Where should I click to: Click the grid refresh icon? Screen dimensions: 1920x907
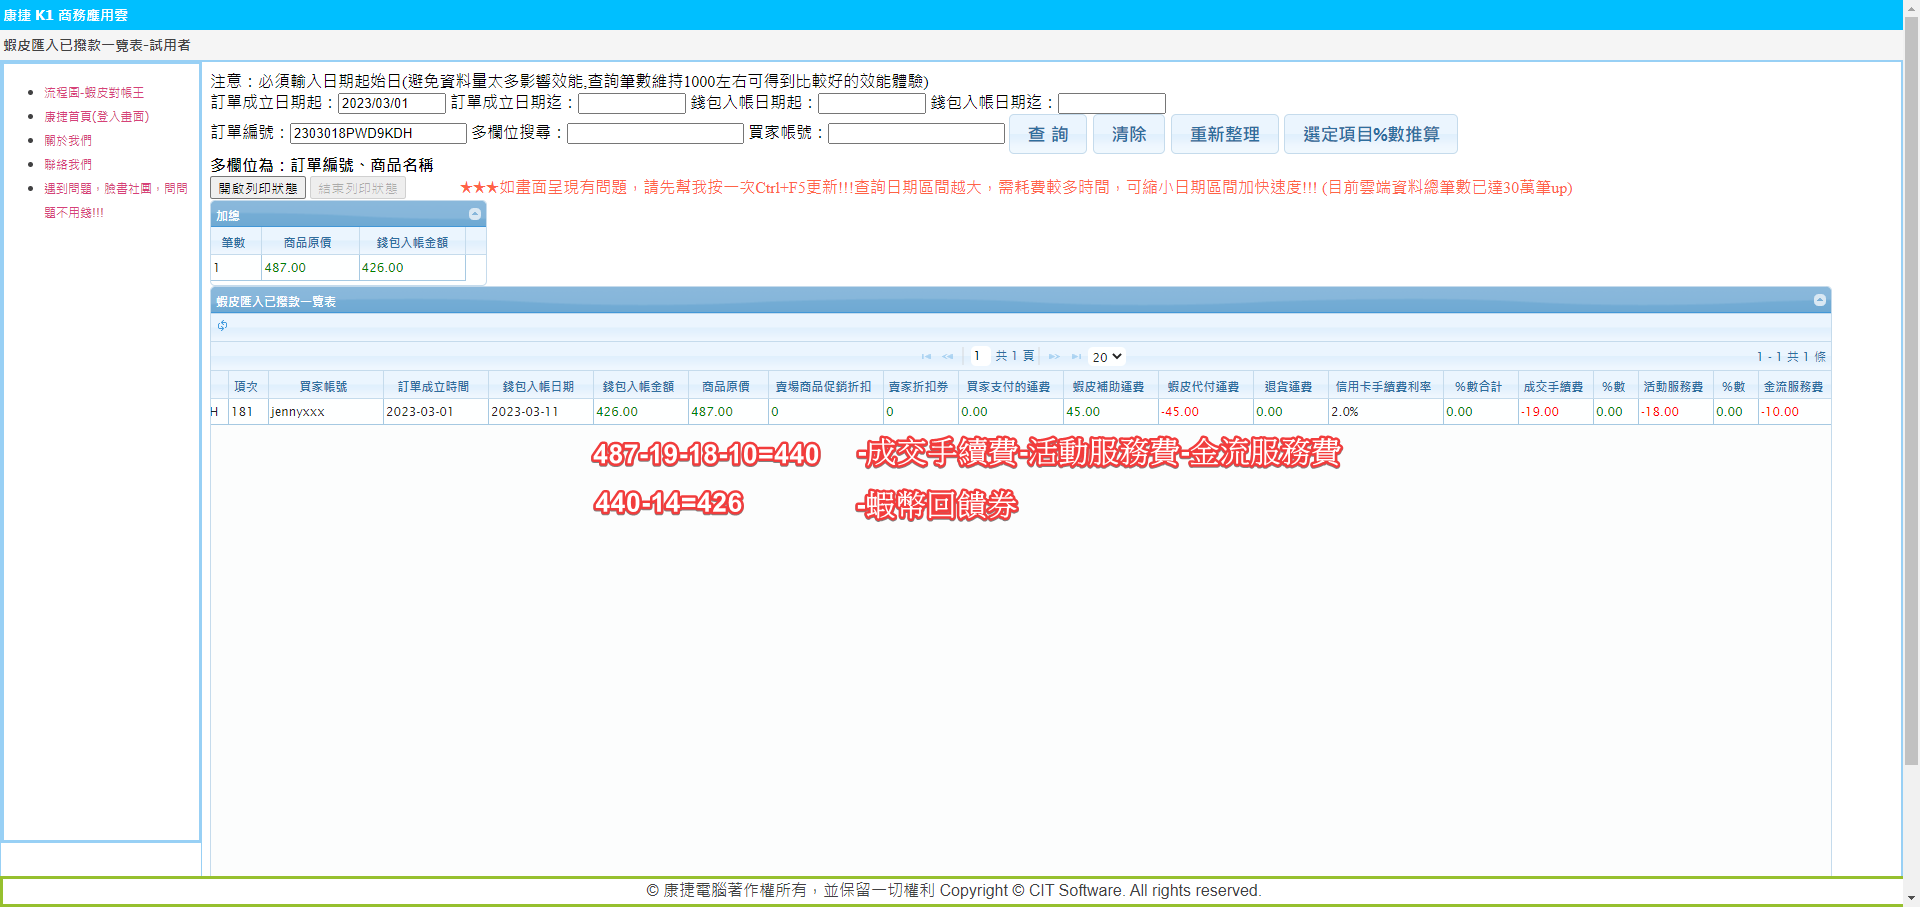click(222, 326)
